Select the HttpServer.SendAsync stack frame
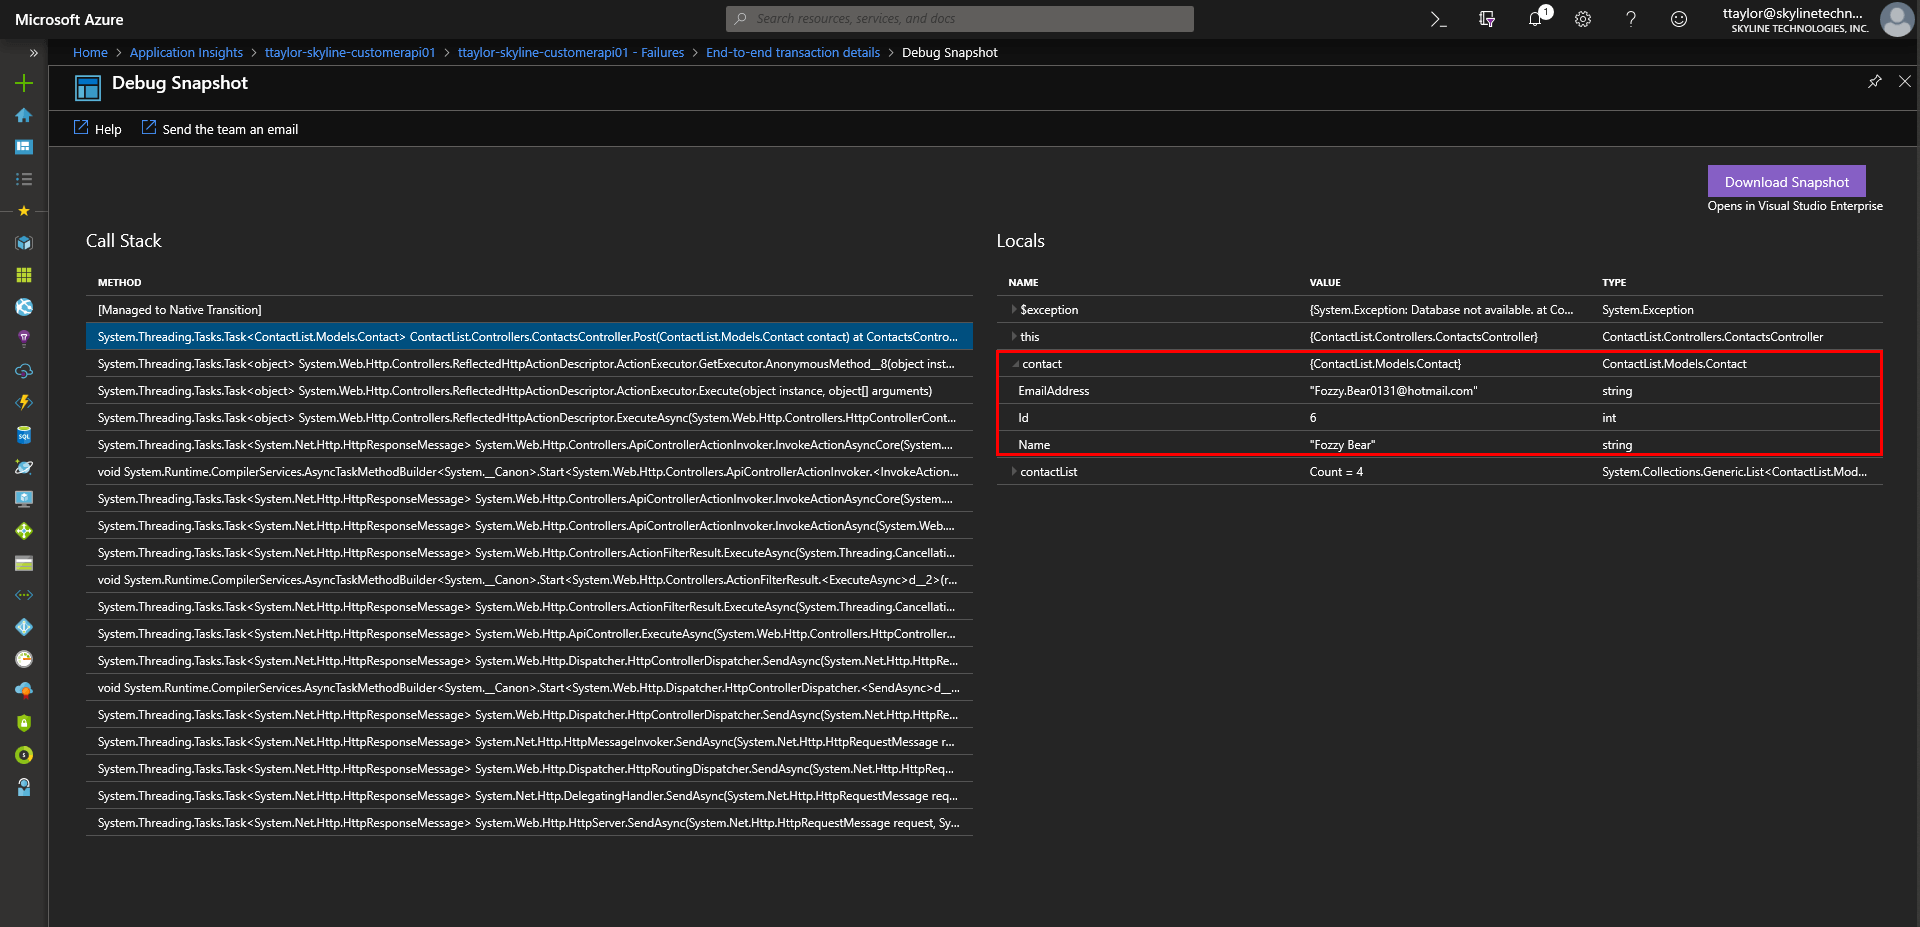The image size is (1920, 927). pos(529,823)
